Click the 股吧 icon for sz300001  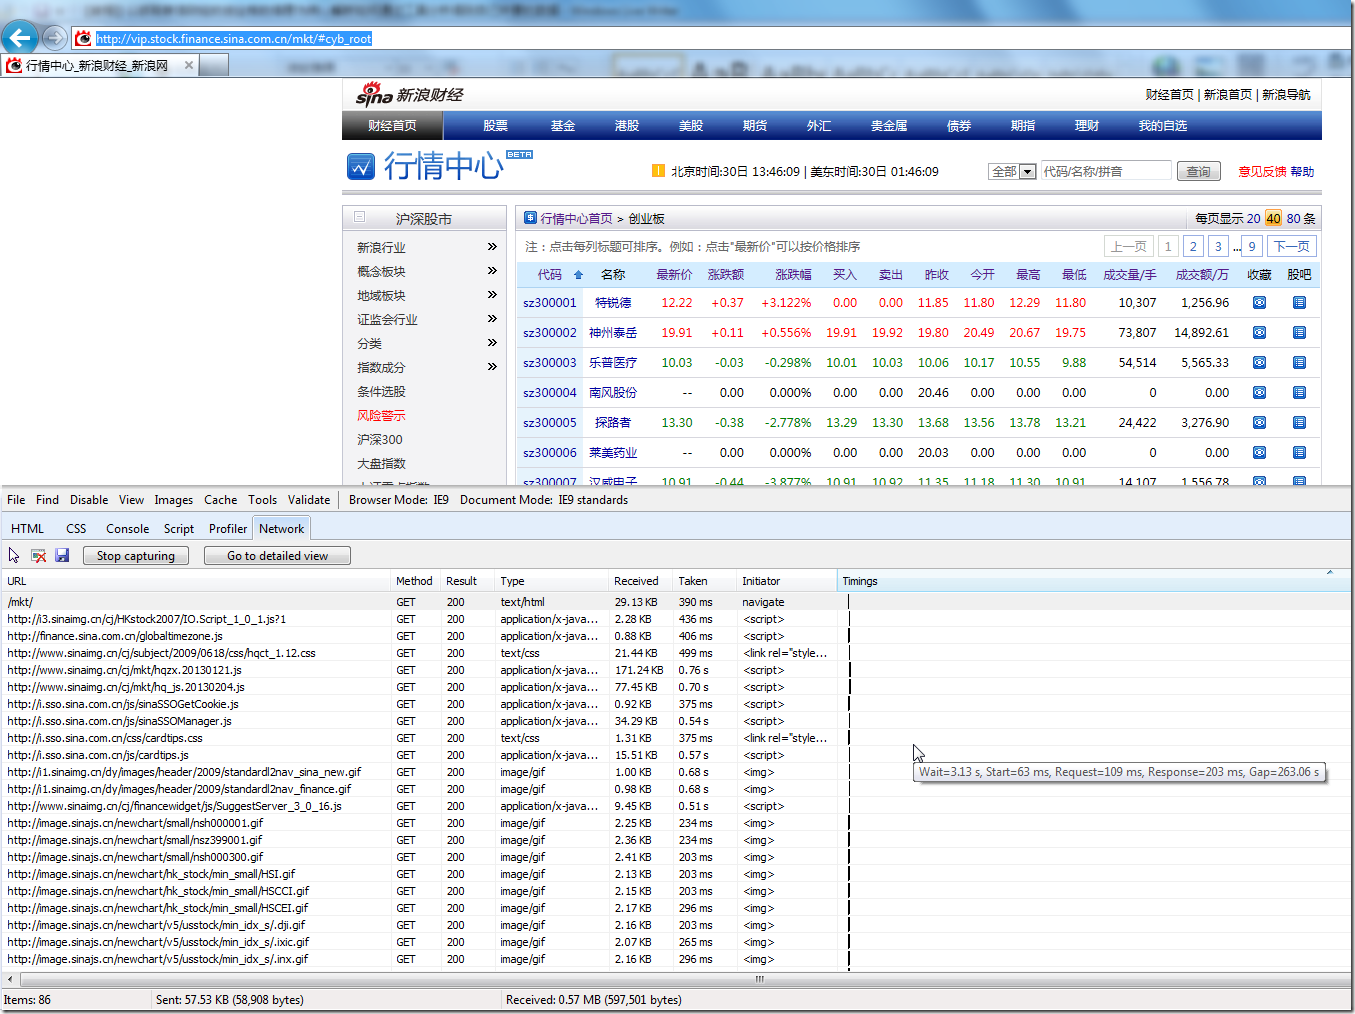1299,302
